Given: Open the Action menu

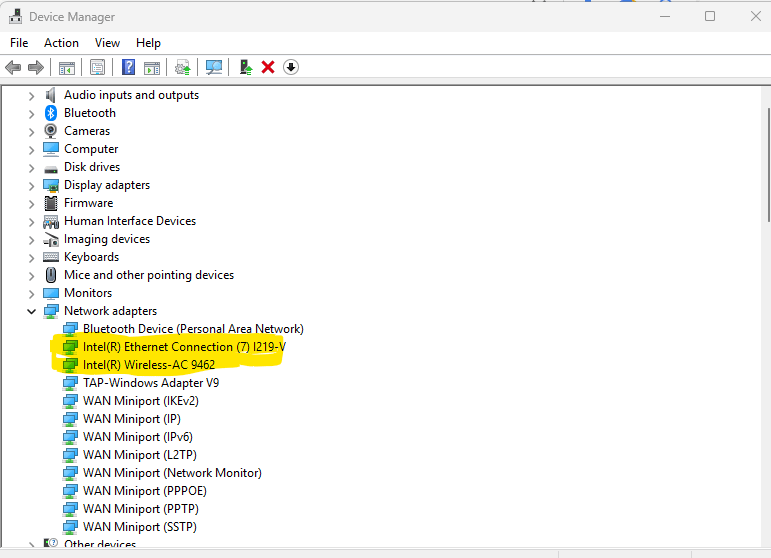Looking at the screenshot, I should (61, 43).
